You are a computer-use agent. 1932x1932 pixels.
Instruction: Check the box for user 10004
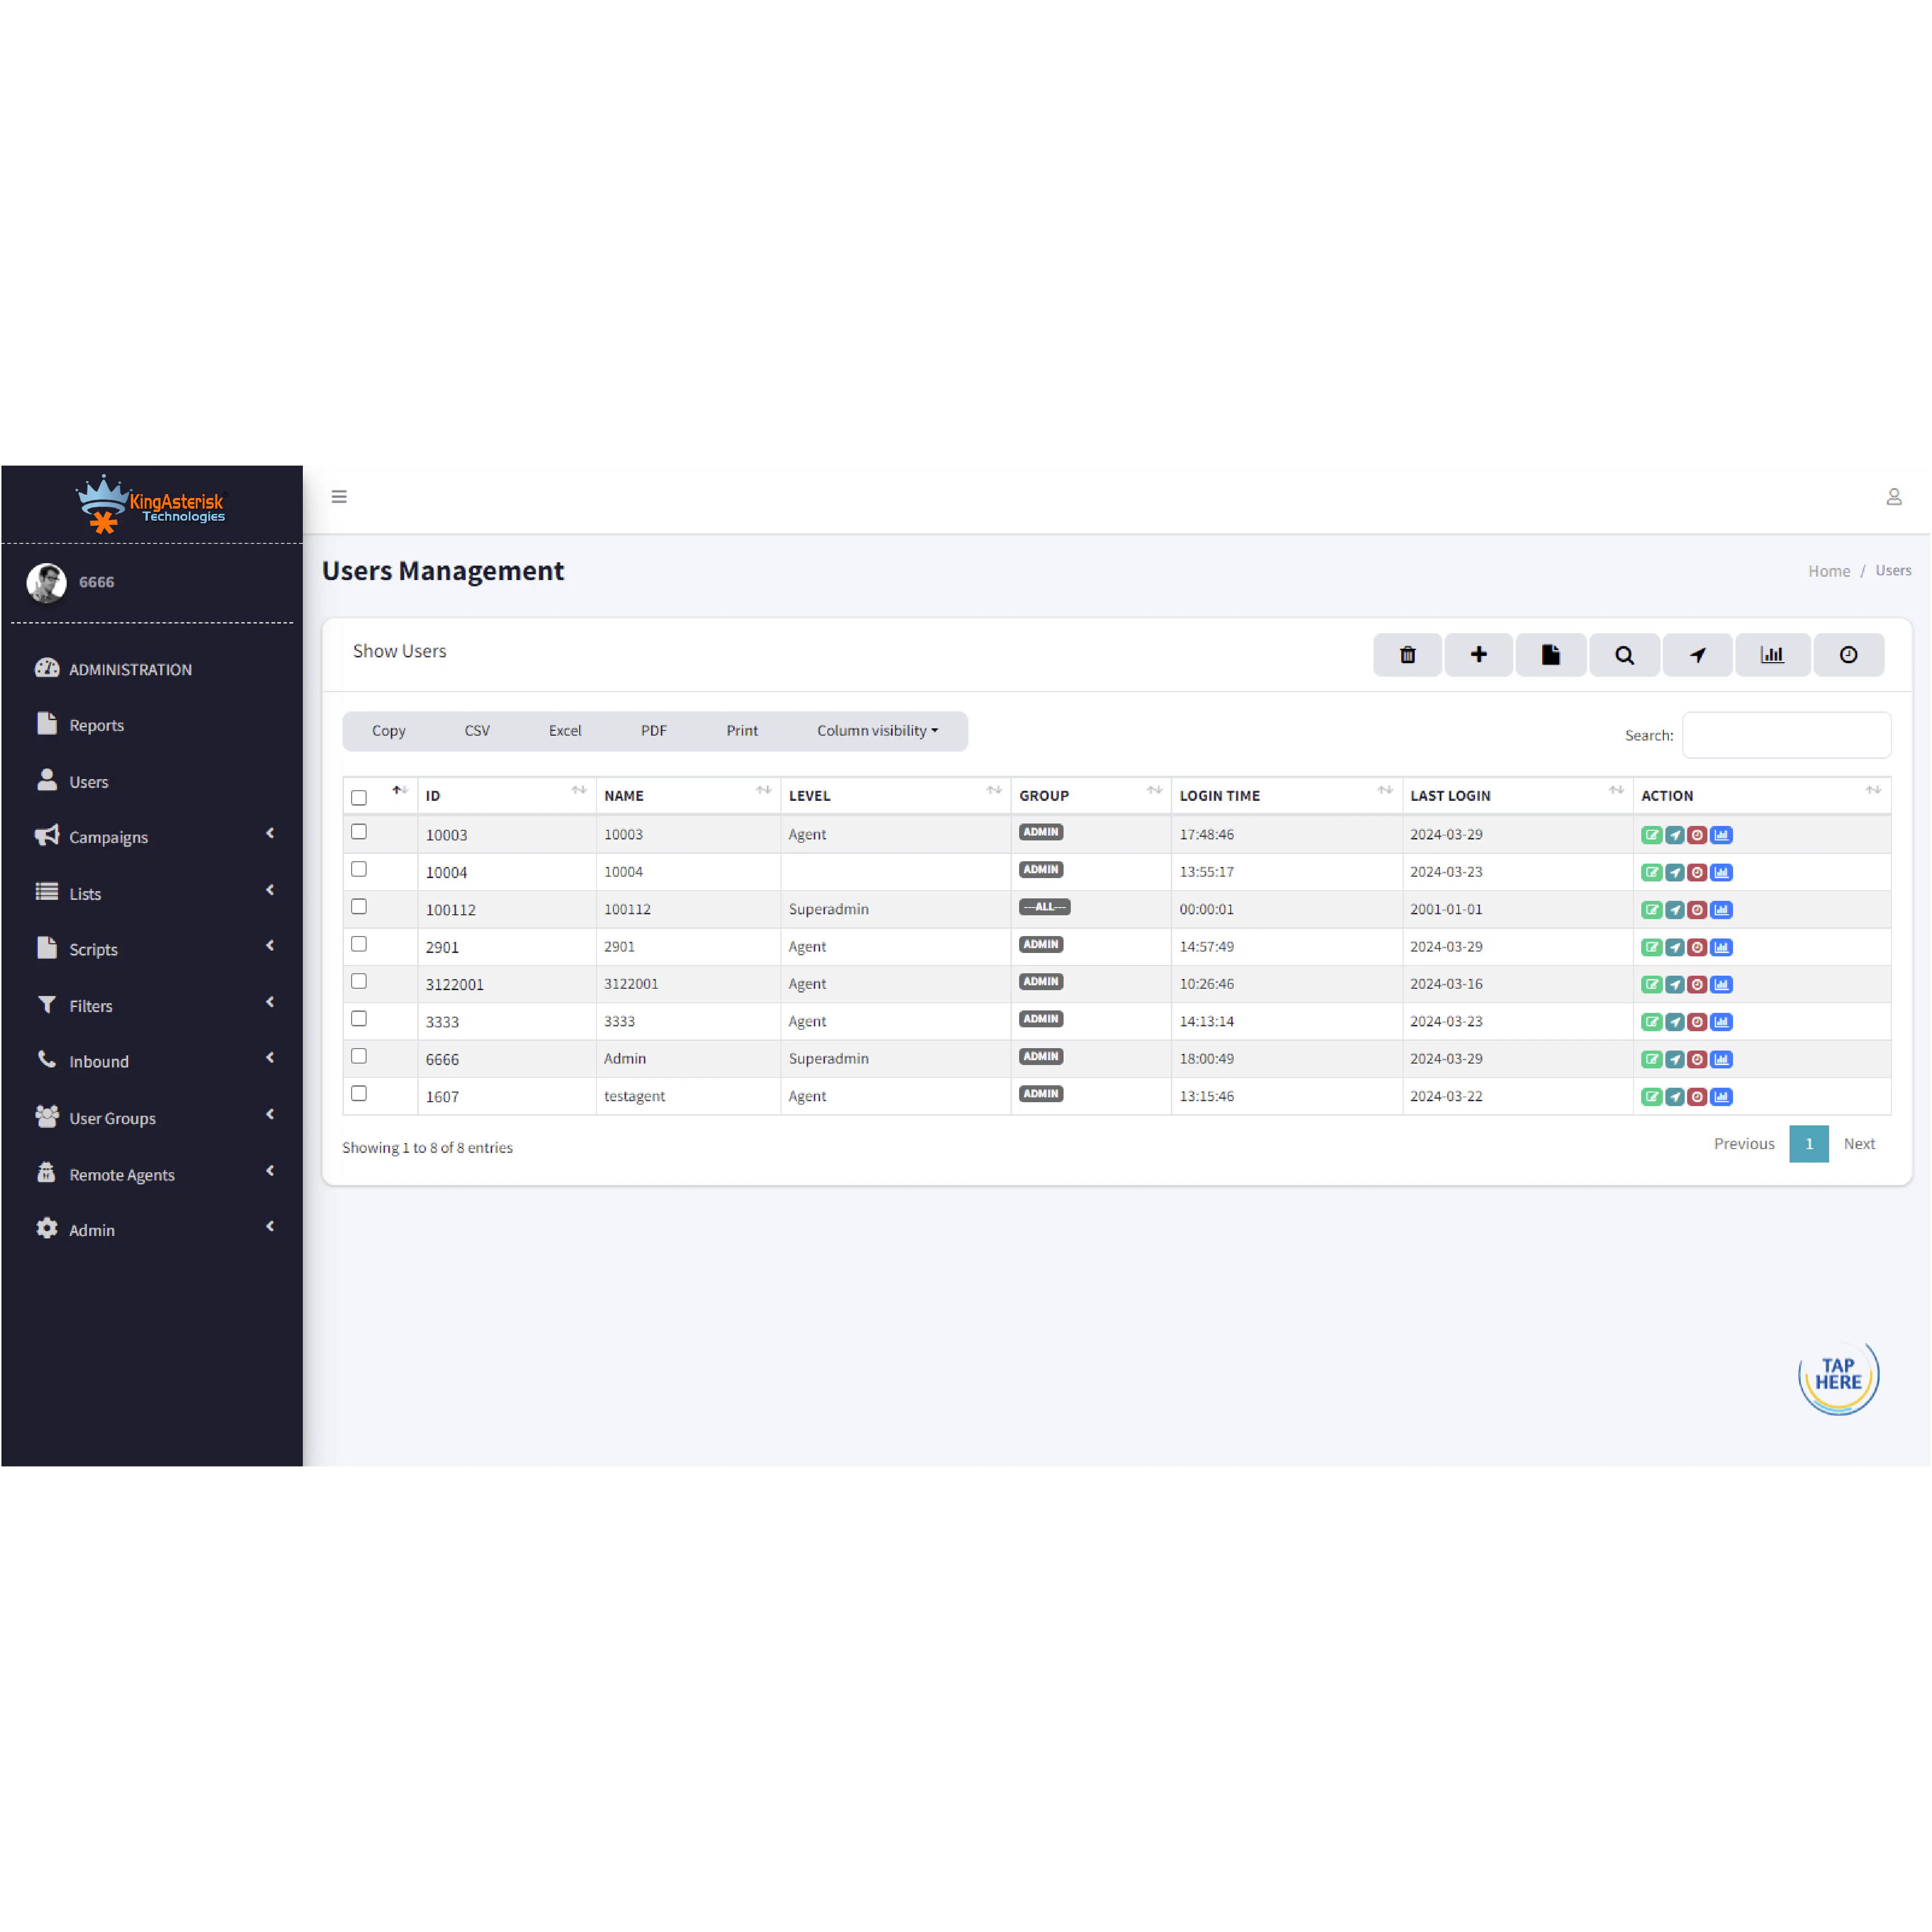pos(359,869)
